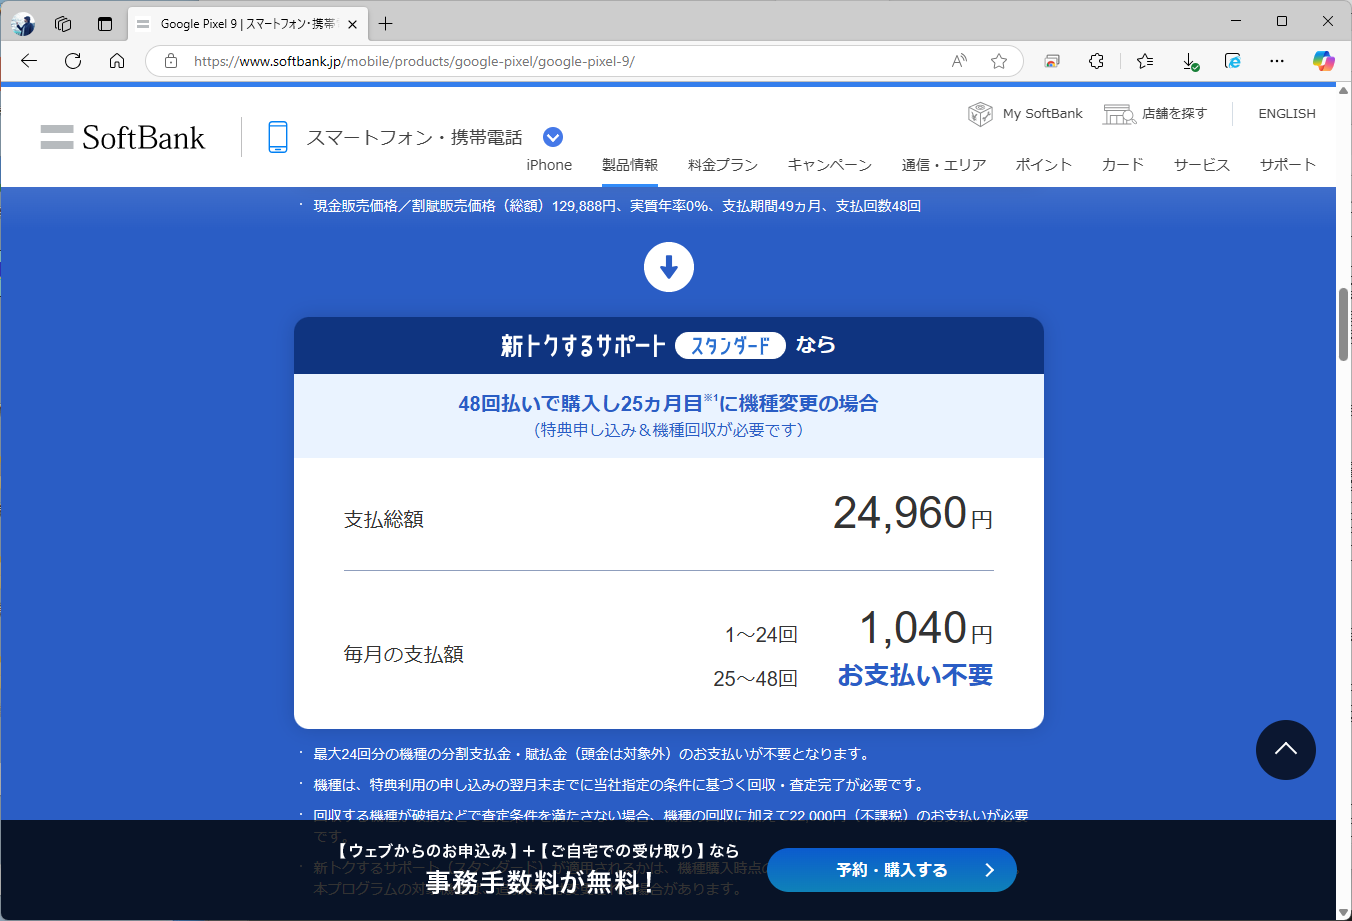Open a new tab with plus
1352x921 pixels.
[386, 24]
